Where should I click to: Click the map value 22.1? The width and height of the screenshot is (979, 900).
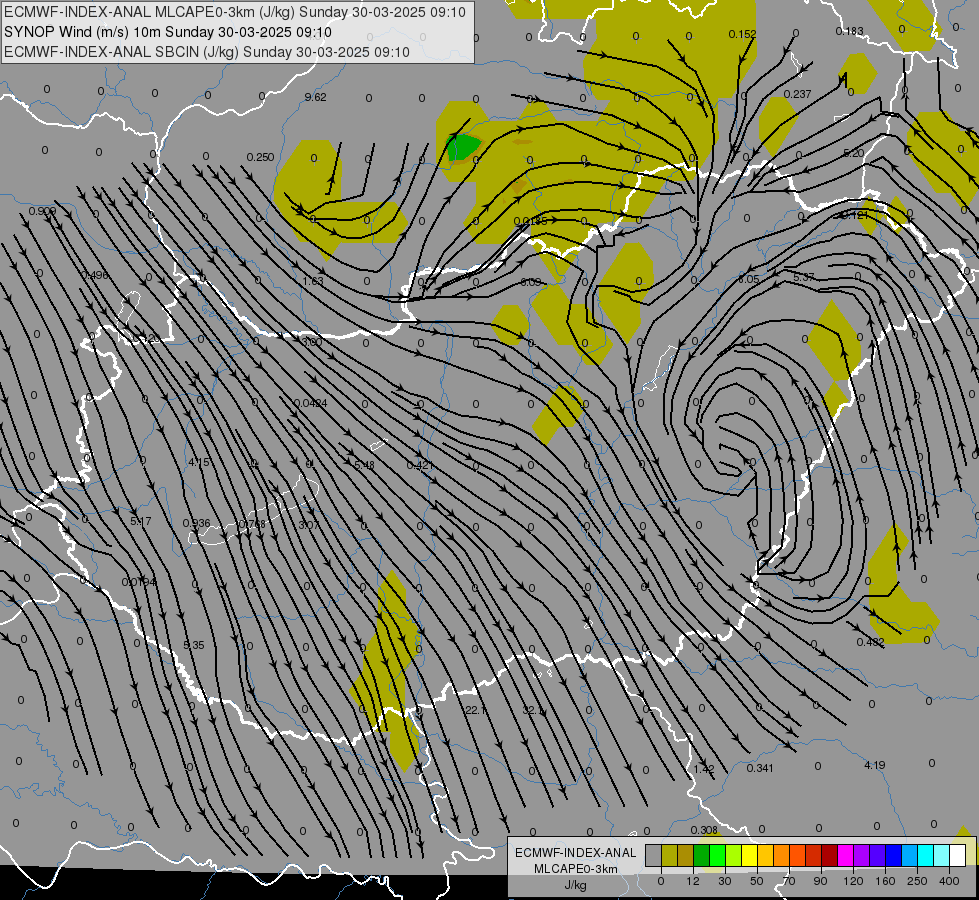coord(476,710)
